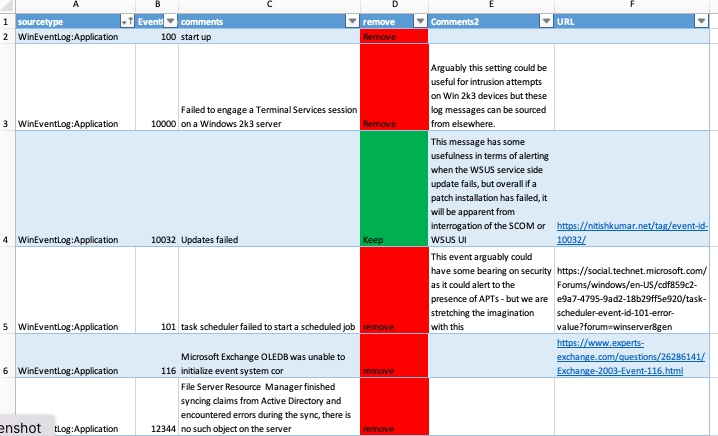Click the 'Updates failed' cell
Screen dimensions: 718x436
click(269, 189)
